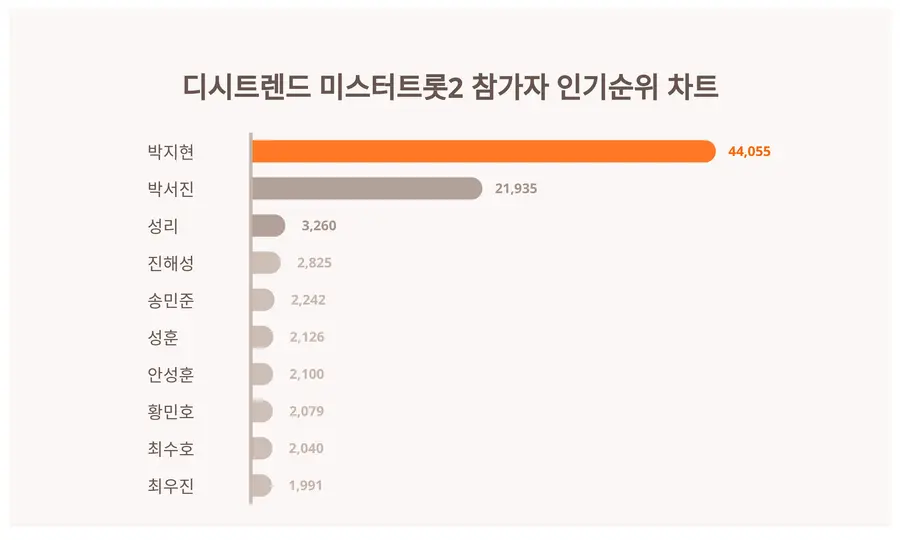900x540 pixels.
Task: Click the 2,242 value label
Action: (x=308, y=300)
